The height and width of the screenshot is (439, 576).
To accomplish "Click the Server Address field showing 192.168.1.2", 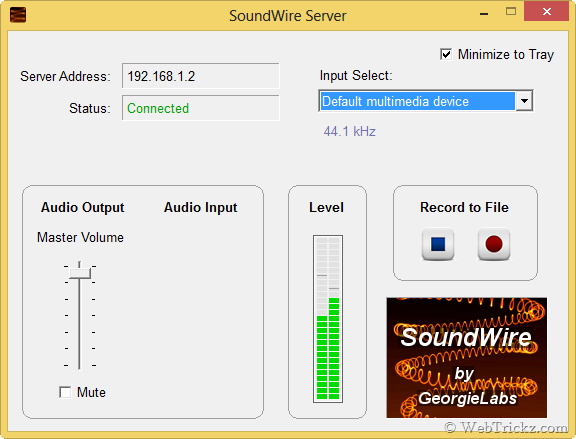I will coord(201,76).
